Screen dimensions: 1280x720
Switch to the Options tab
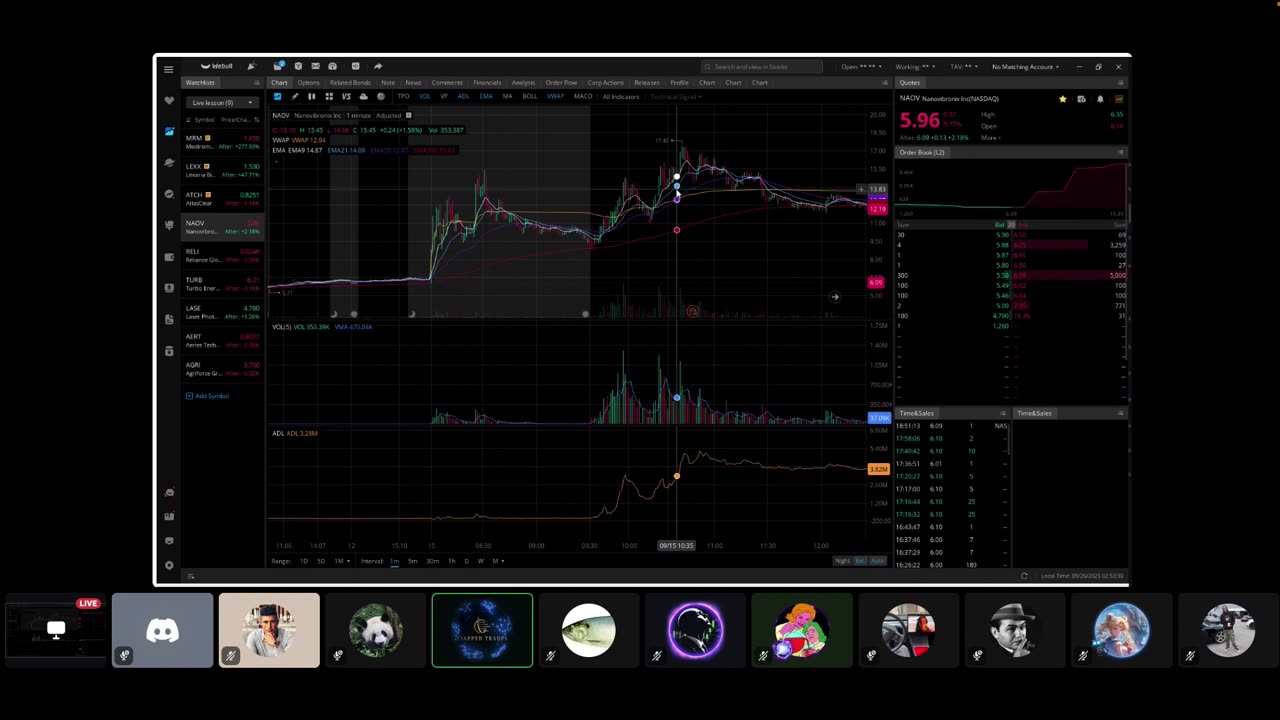[308, 83]
